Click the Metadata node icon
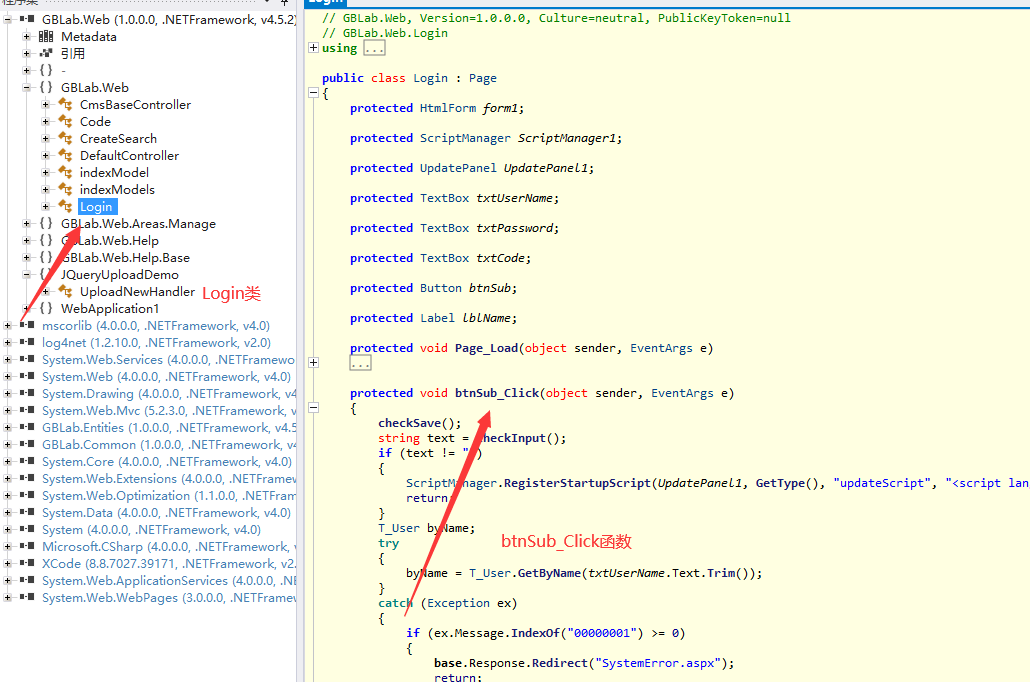 coord(46,37)
